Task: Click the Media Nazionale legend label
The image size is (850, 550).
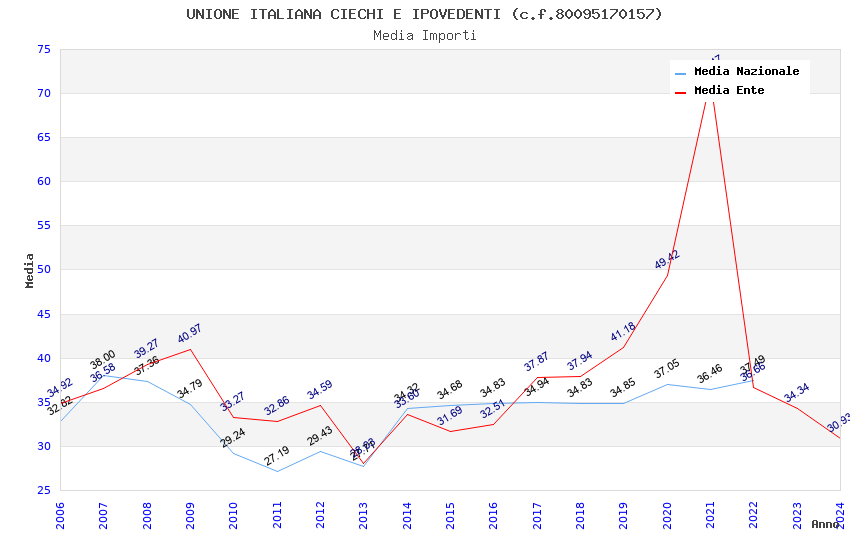Action: 746,71
